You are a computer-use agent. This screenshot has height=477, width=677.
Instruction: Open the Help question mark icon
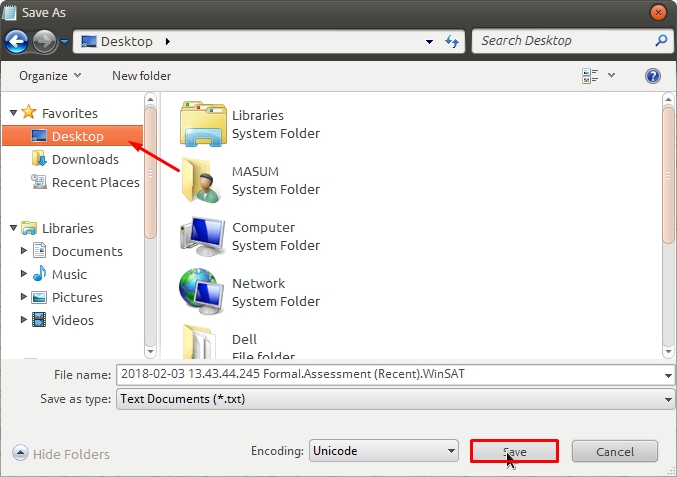[653, 76]
